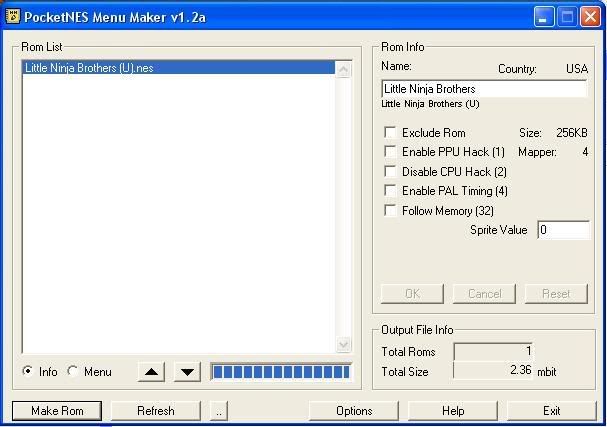The height and width of the screenshot is (427, 607).
Task: Click the Total Roms value field
Action: 493,352
